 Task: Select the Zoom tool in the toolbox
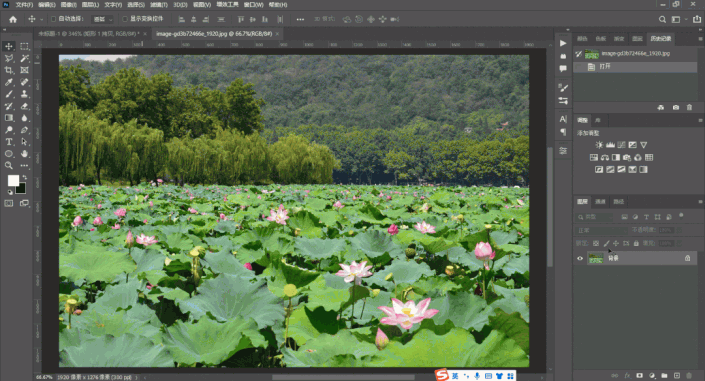pyautogui.click(x=9, y=166)
